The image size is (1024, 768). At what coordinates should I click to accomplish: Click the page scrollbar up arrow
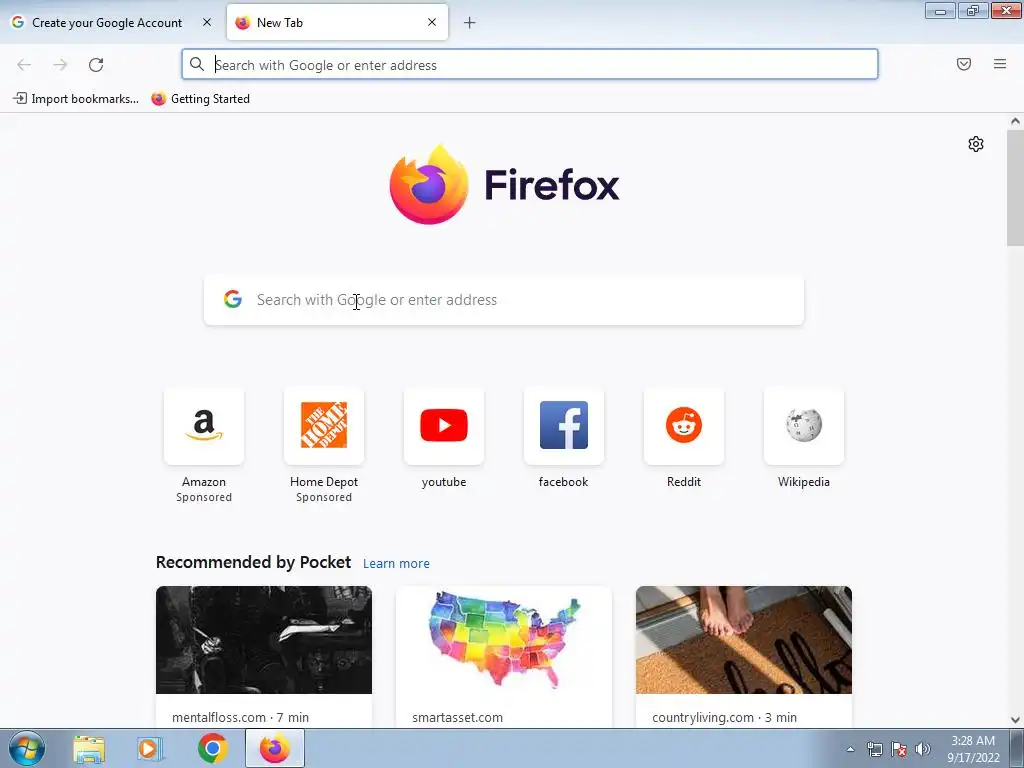[x=1015, y=121]
